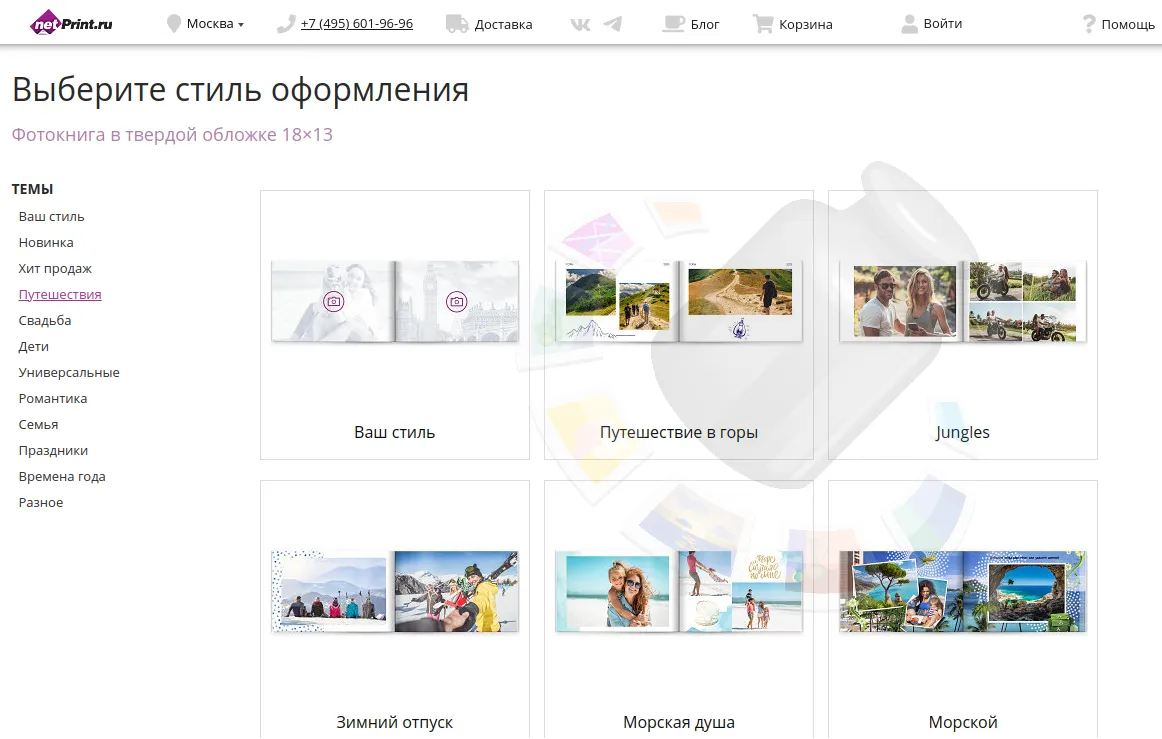Click the VK social network icon
The width and height of the screenshot is (1162, 739).
pos(579,23)
